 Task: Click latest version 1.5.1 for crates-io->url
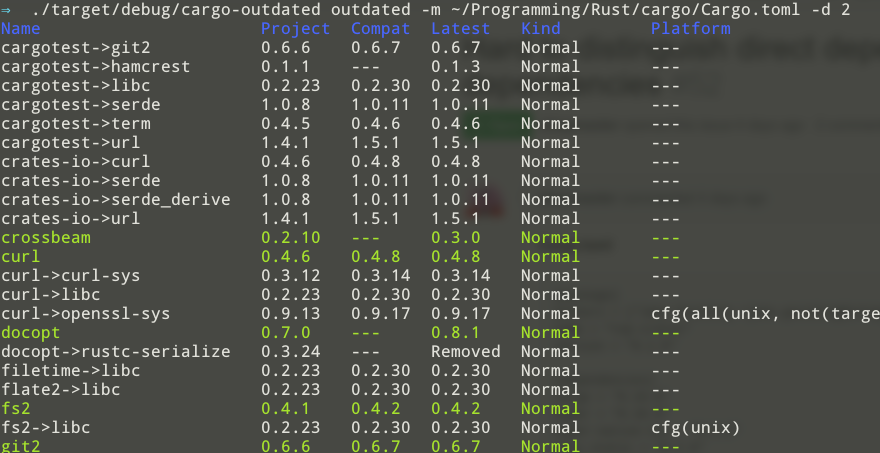coord(456,219)
